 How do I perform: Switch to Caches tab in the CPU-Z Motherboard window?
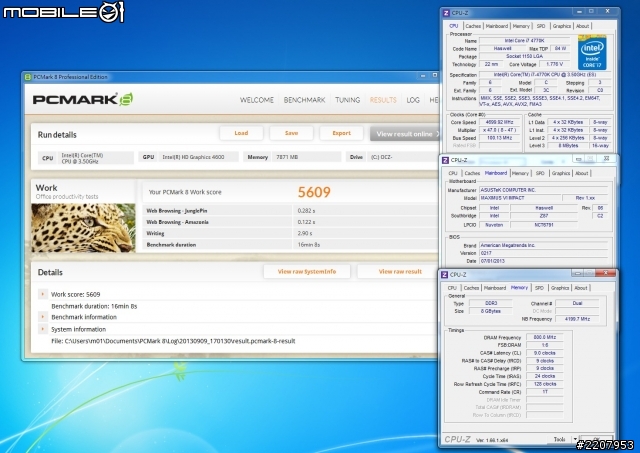[x=472, y=173]
